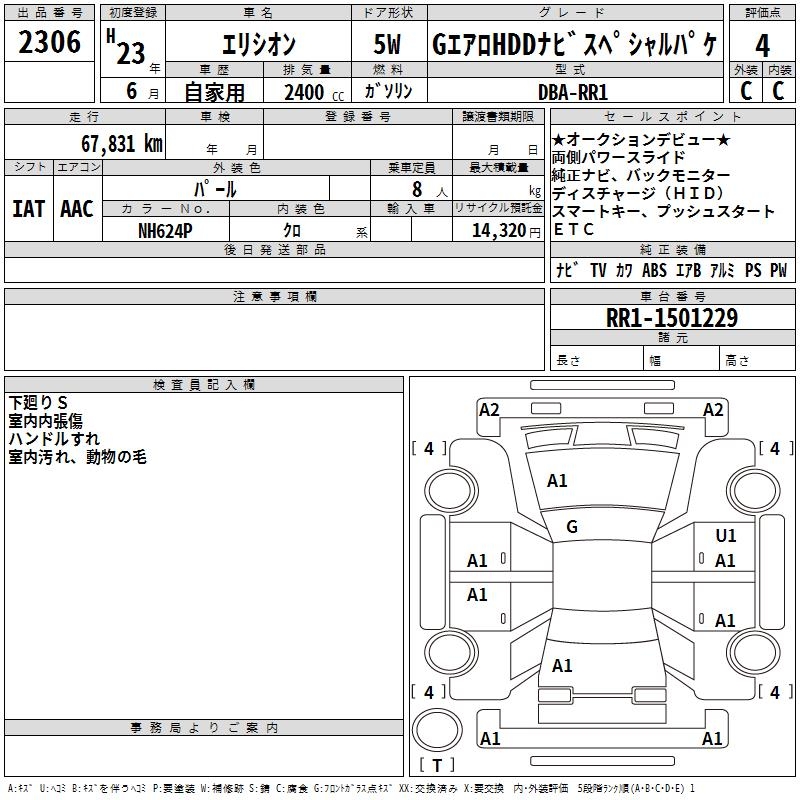Click the mileage value 67,831 km
The height and width of the screenshot is (800, 800).
(121, 143)
